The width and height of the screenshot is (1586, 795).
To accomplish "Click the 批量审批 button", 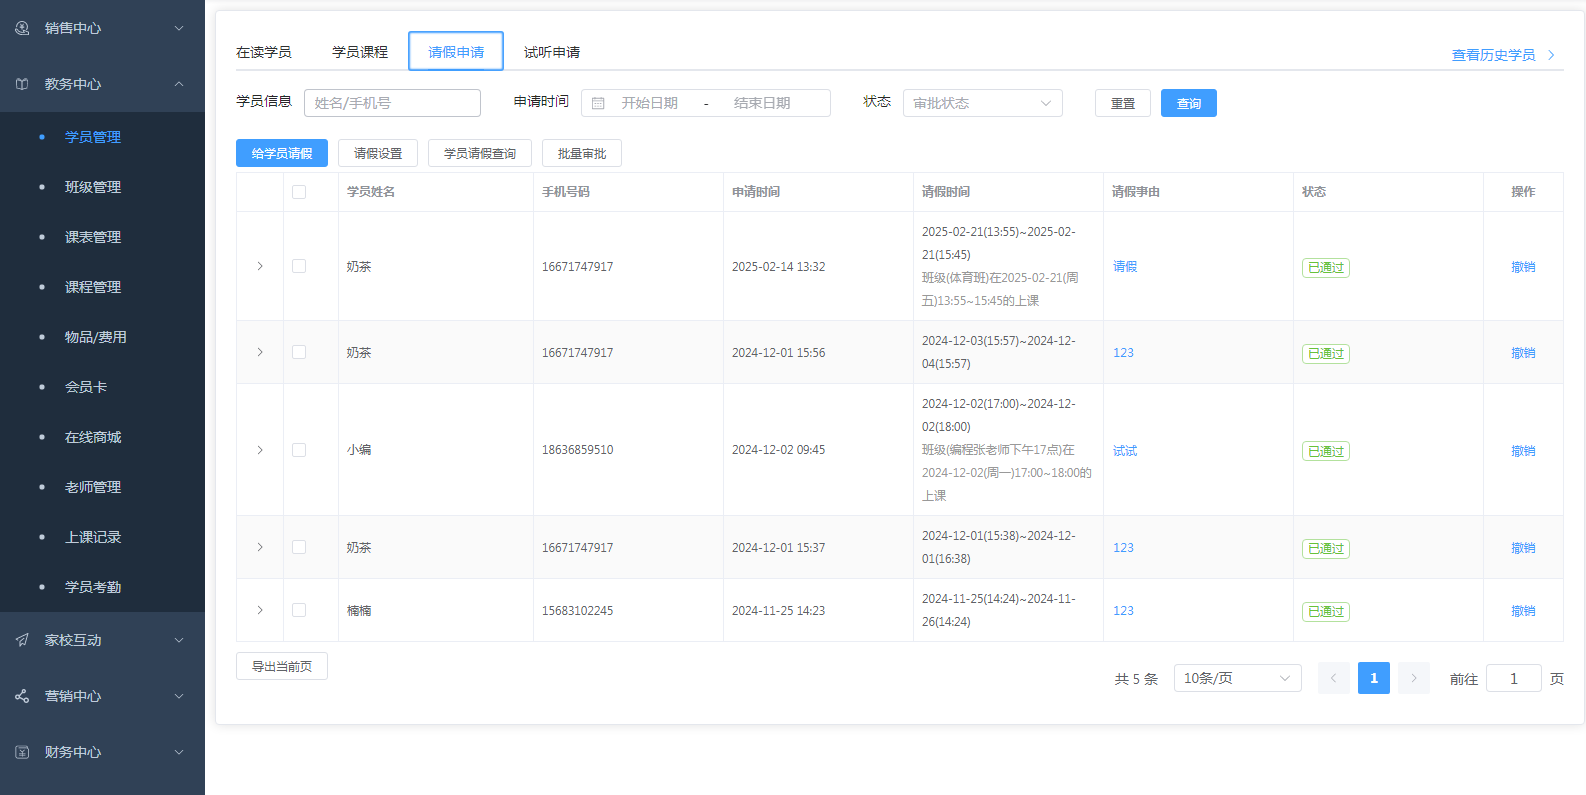I will click(582, 153).
